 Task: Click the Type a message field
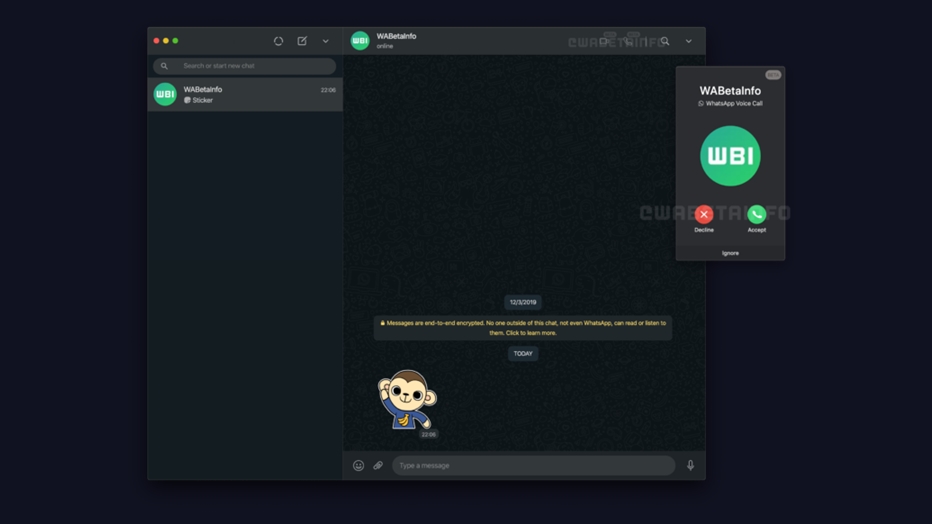(x=533, y=465)
